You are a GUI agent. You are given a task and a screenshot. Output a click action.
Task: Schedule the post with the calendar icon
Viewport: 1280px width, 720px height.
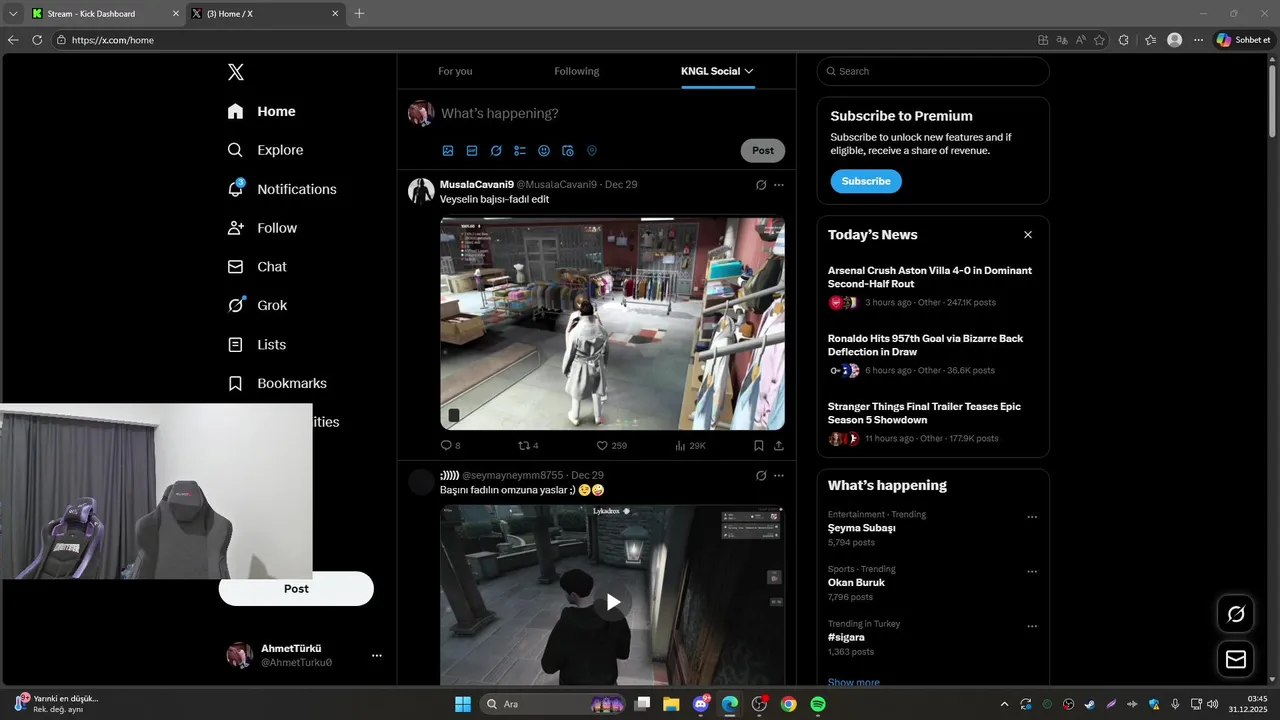568,151
